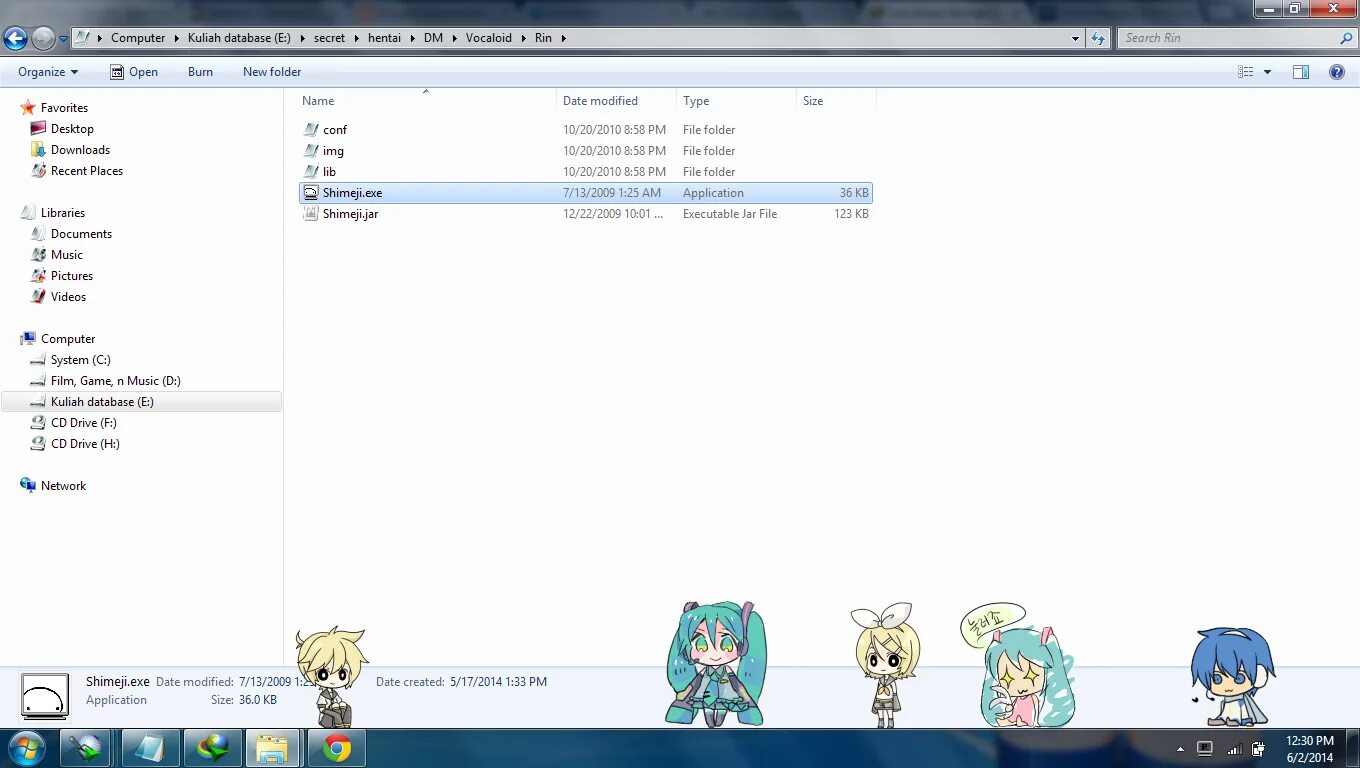
Task: Refresh the folder using address bar button
Action: click(1098, 38)
